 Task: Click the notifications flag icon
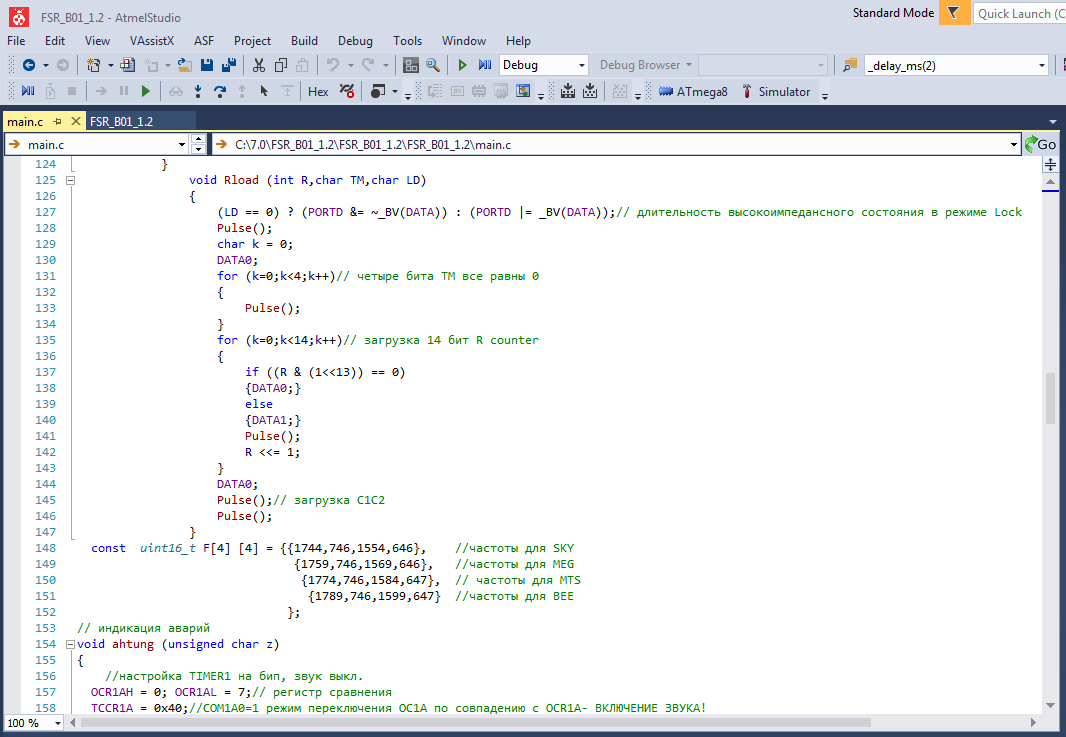click(954, 13)
